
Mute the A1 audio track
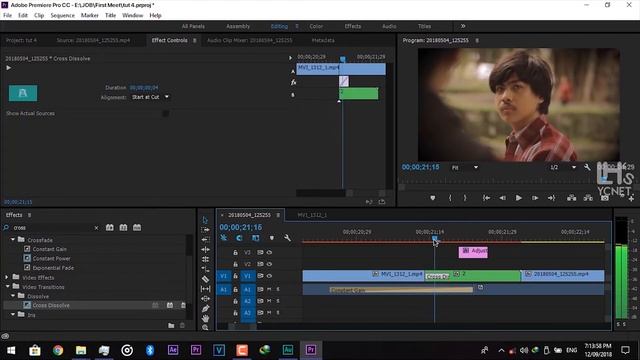pos(269,289)
